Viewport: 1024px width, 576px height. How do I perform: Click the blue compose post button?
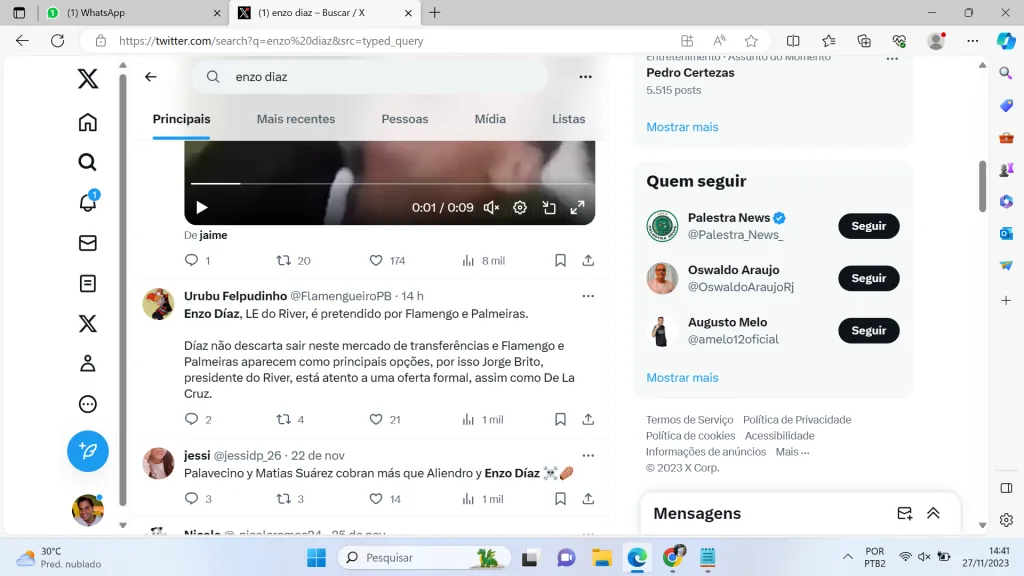click(88, 451)
